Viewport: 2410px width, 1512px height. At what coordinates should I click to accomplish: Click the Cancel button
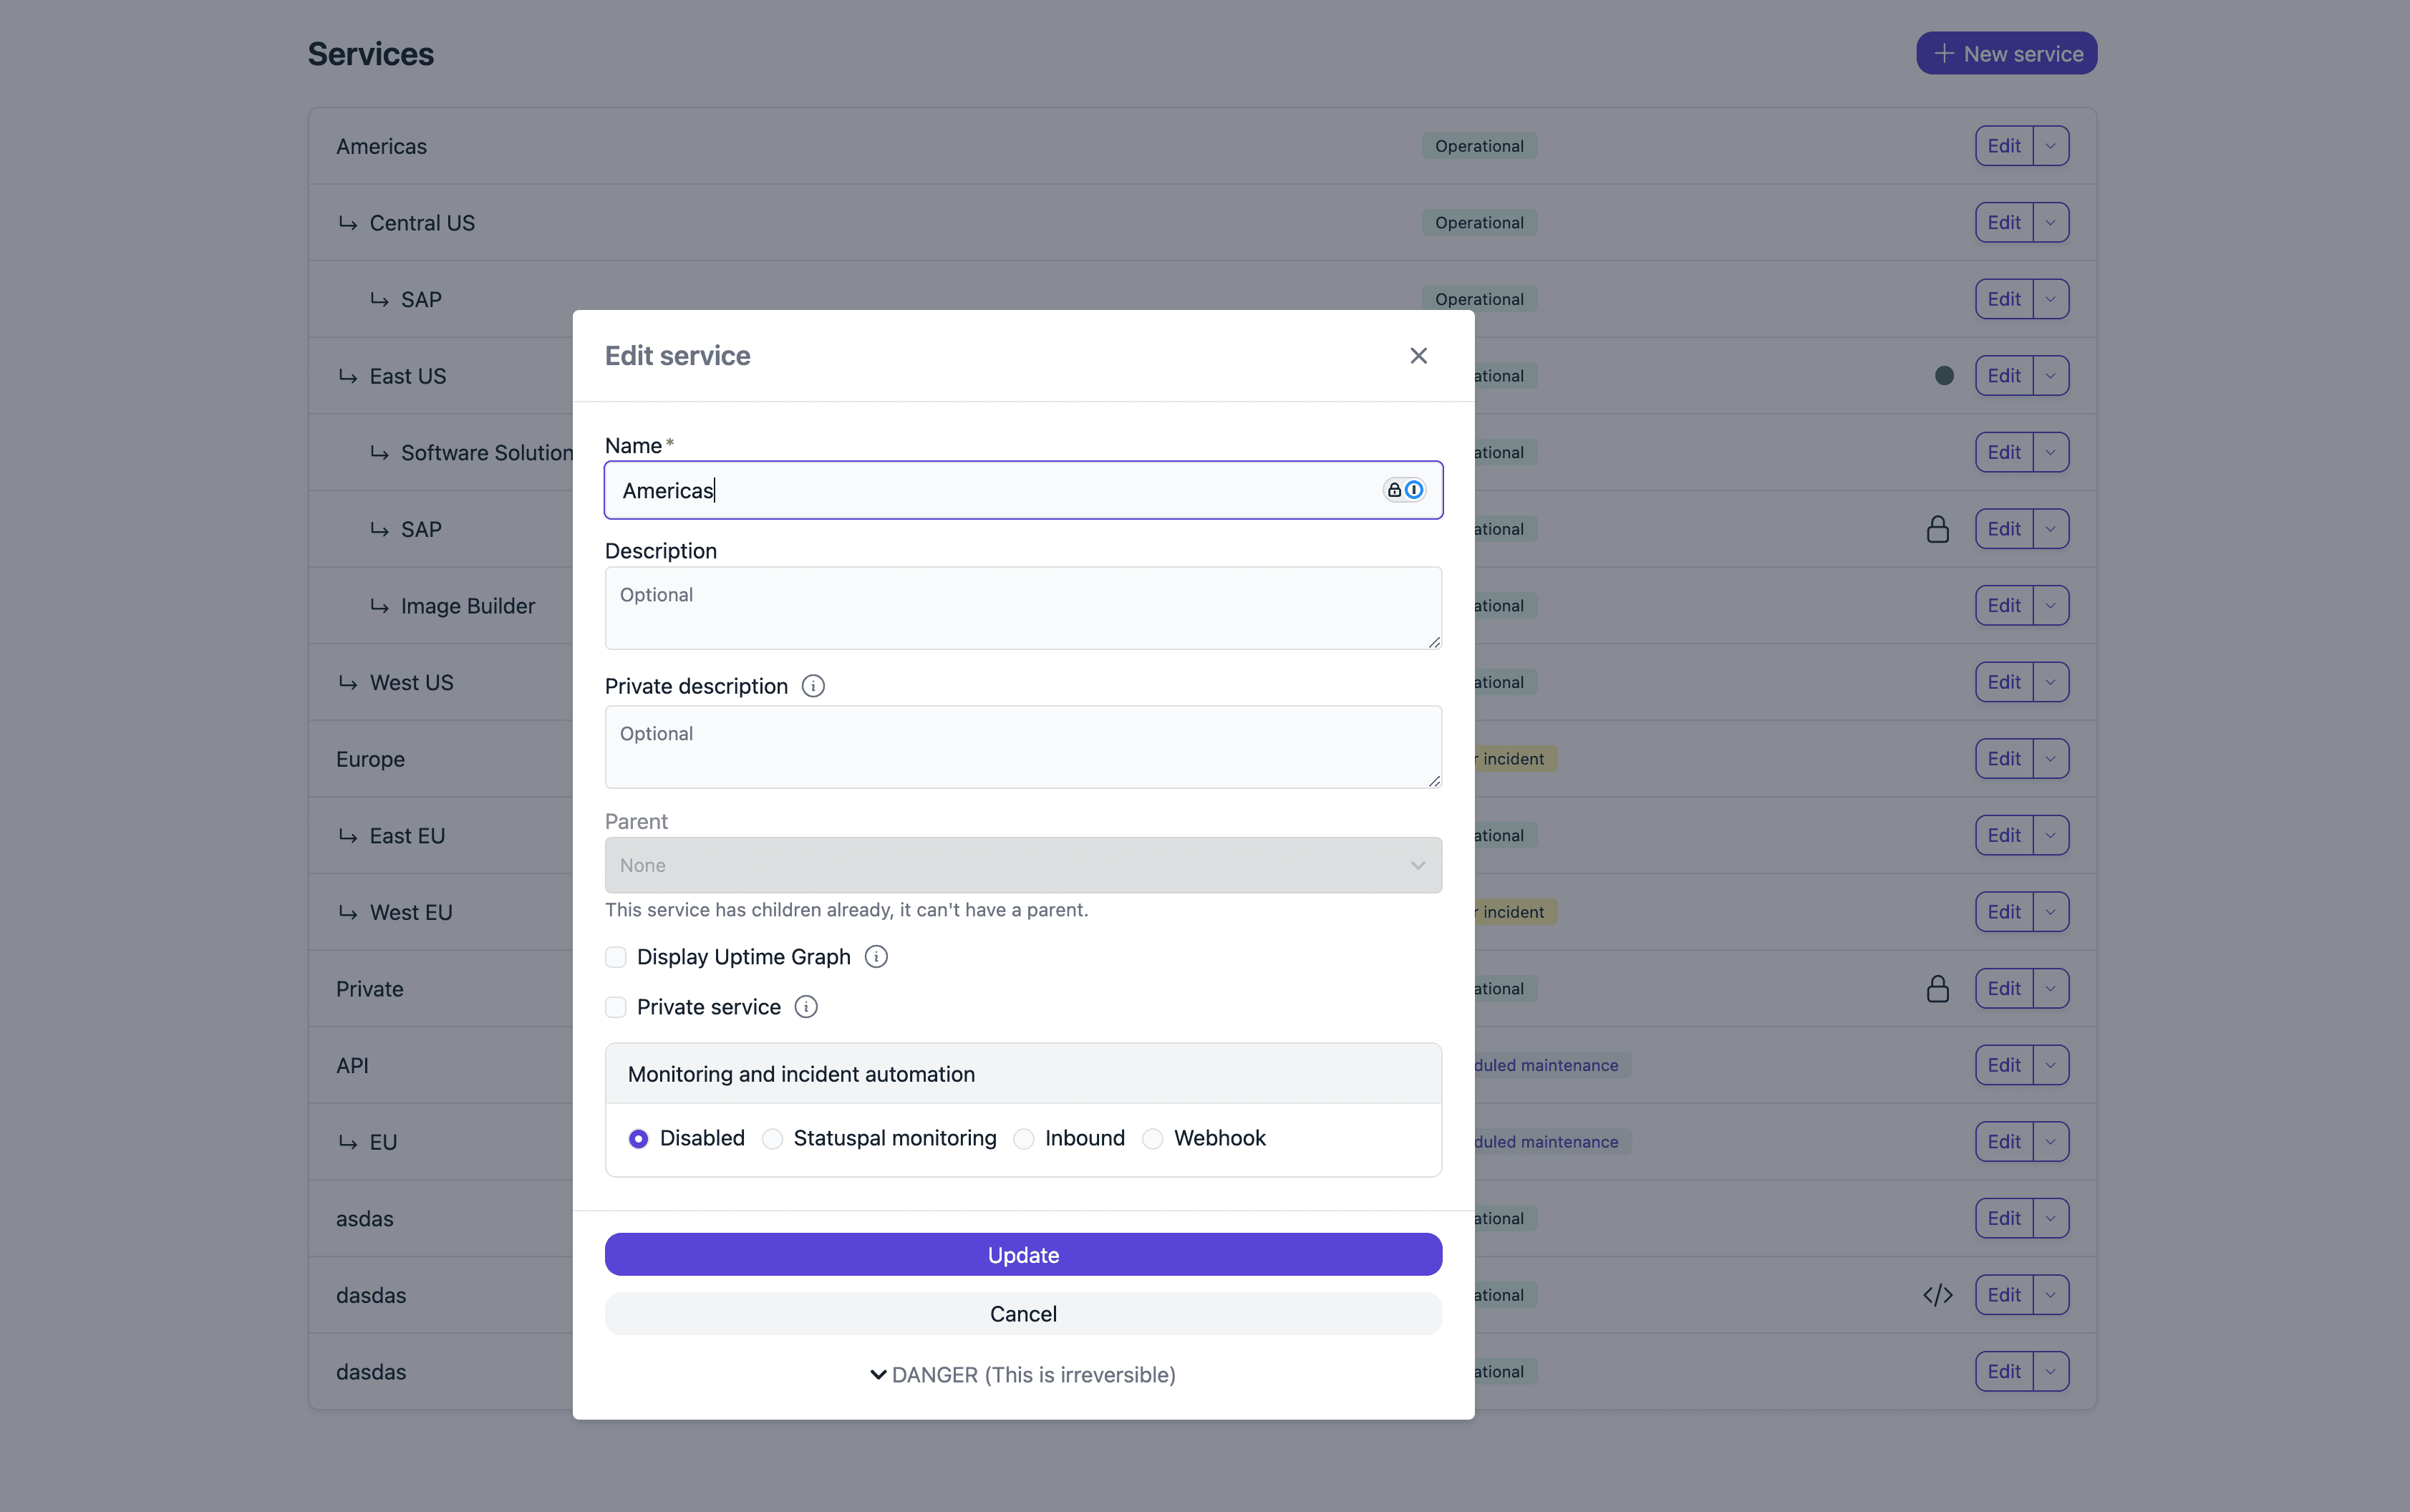tap(1022, 1313)
